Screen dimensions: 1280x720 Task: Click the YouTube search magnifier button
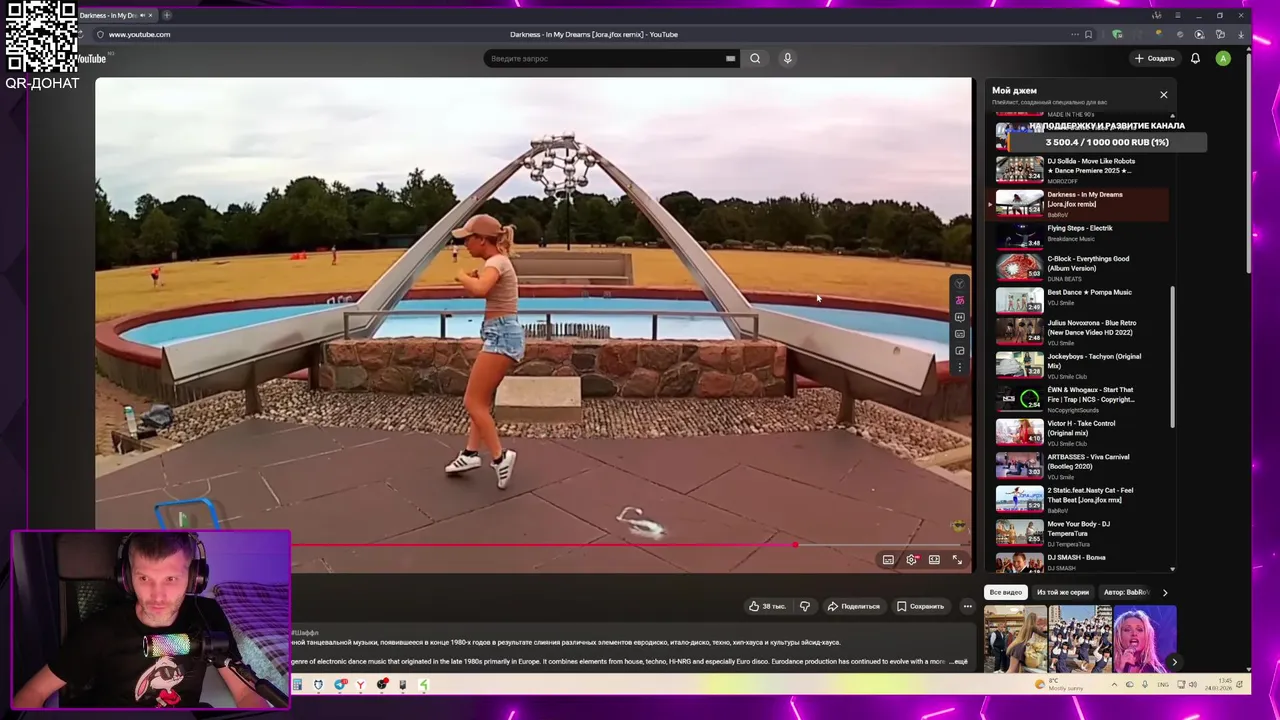[x=755, y=58]
